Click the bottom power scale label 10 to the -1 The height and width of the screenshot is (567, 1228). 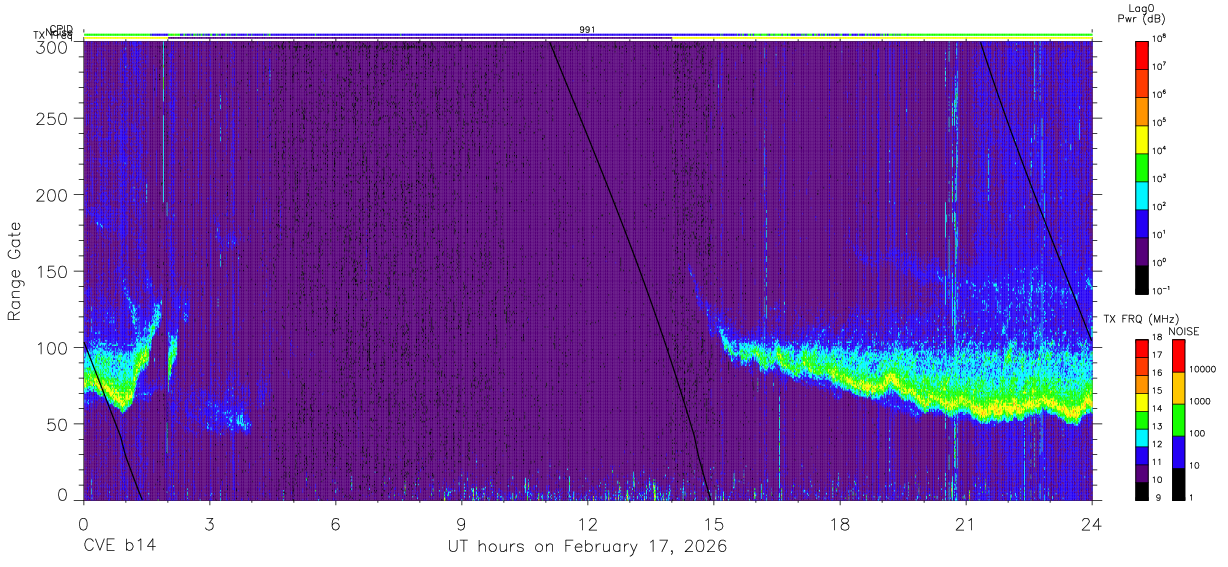1162,290
